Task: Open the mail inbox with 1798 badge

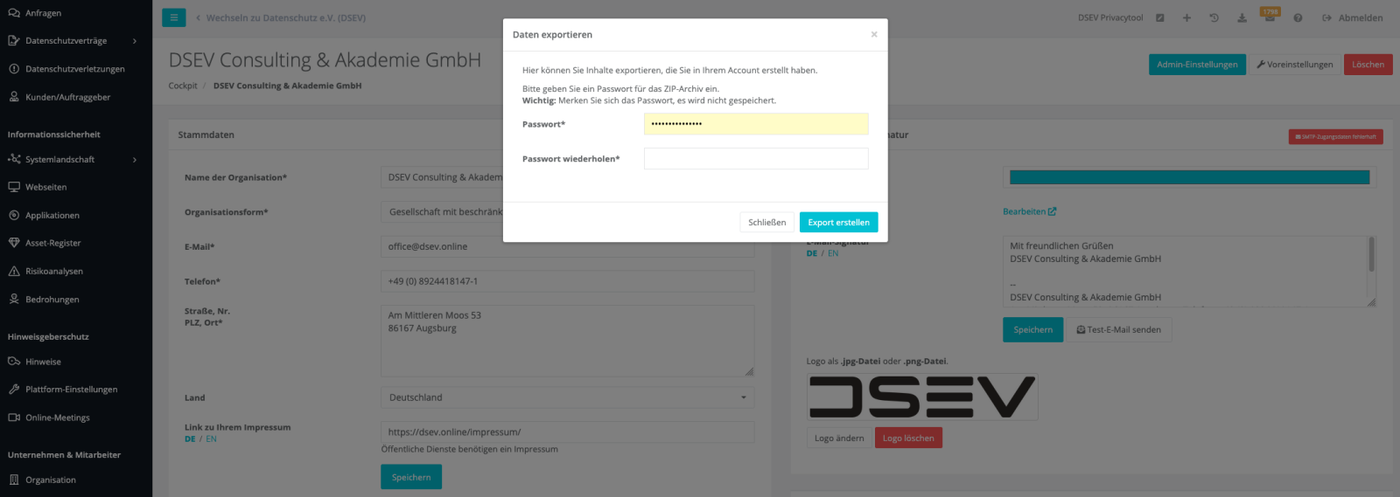Action: (1270, 17)
